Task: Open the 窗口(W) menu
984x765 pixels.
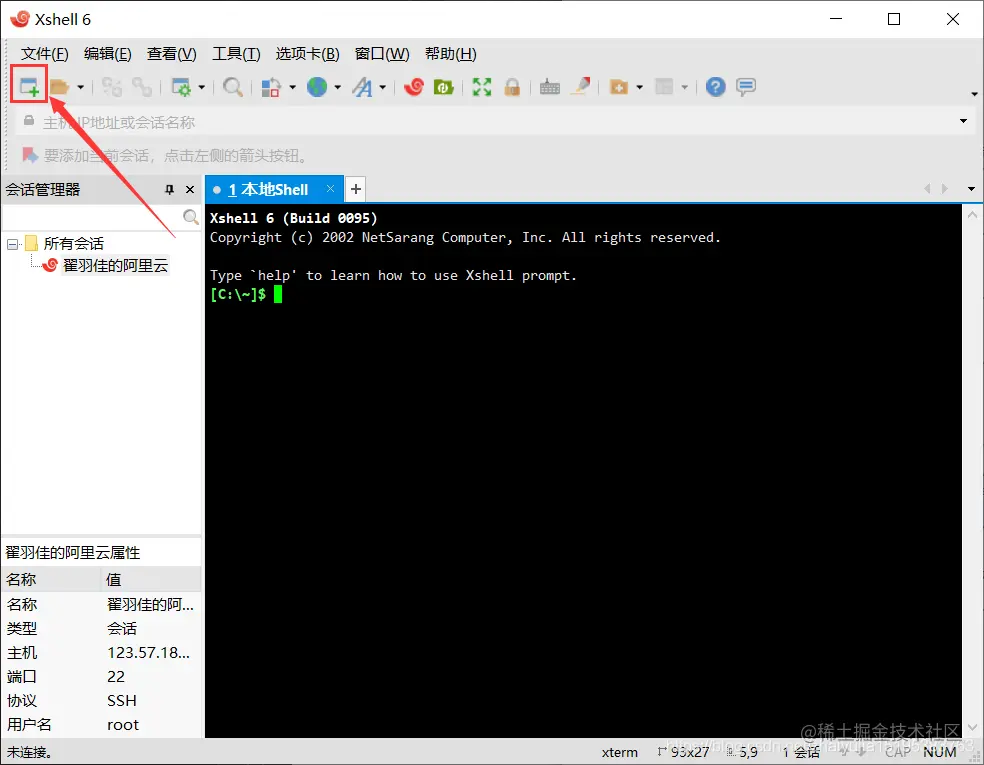Action: tap(382, 54)
